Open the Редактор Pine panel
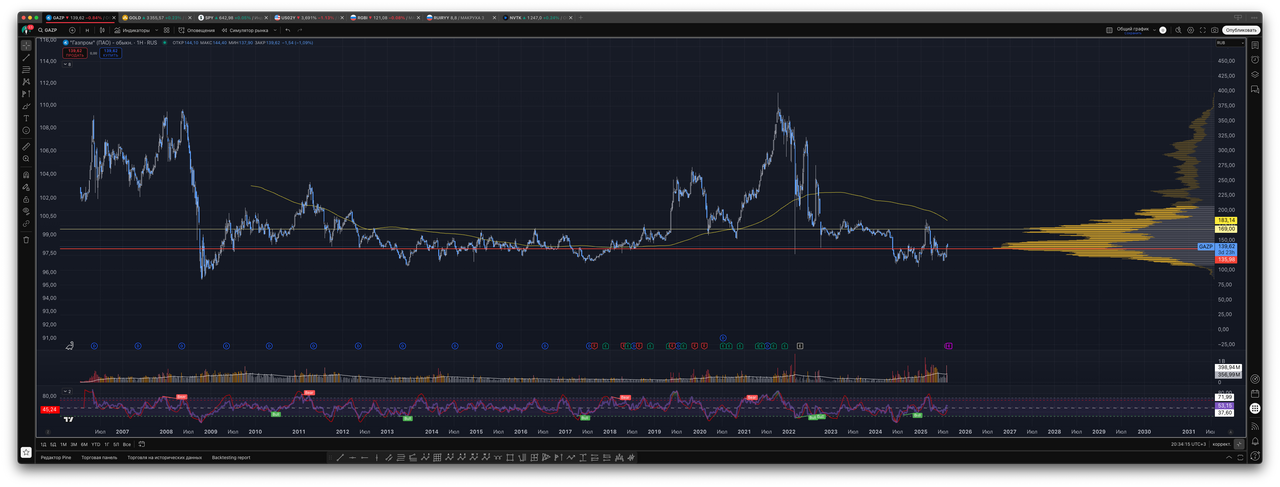1280x487 pixels. tap(55, 457)
